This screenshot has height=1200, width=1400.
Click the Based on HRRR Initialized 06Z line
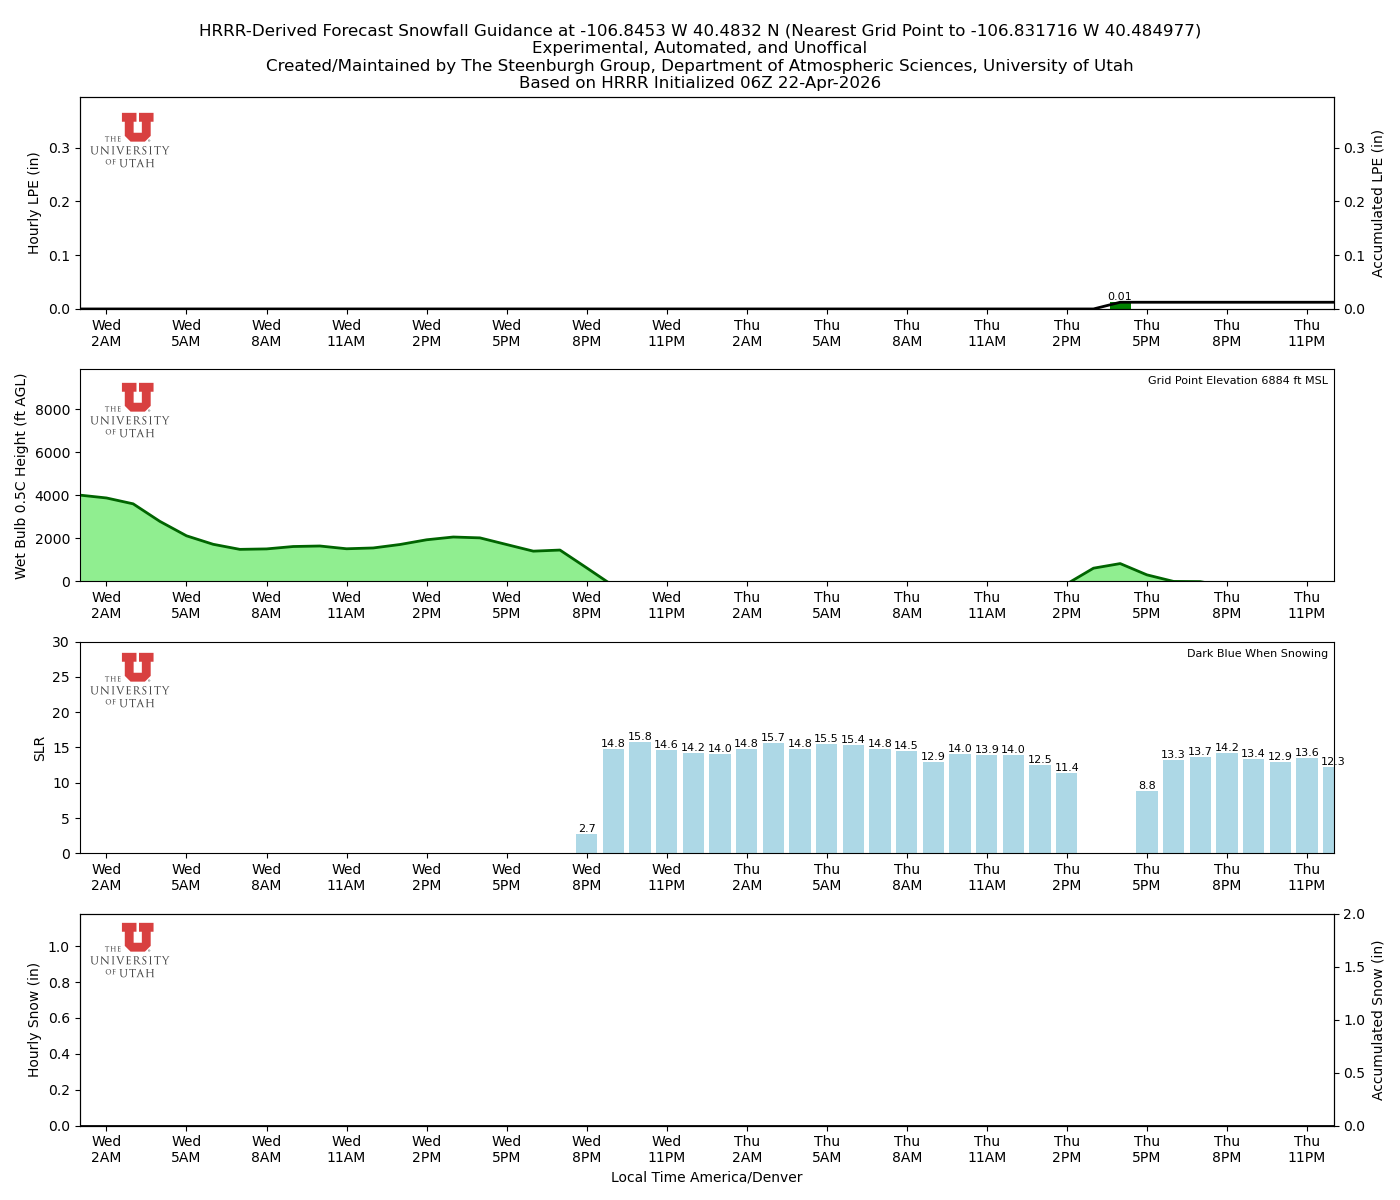(700, 83)
